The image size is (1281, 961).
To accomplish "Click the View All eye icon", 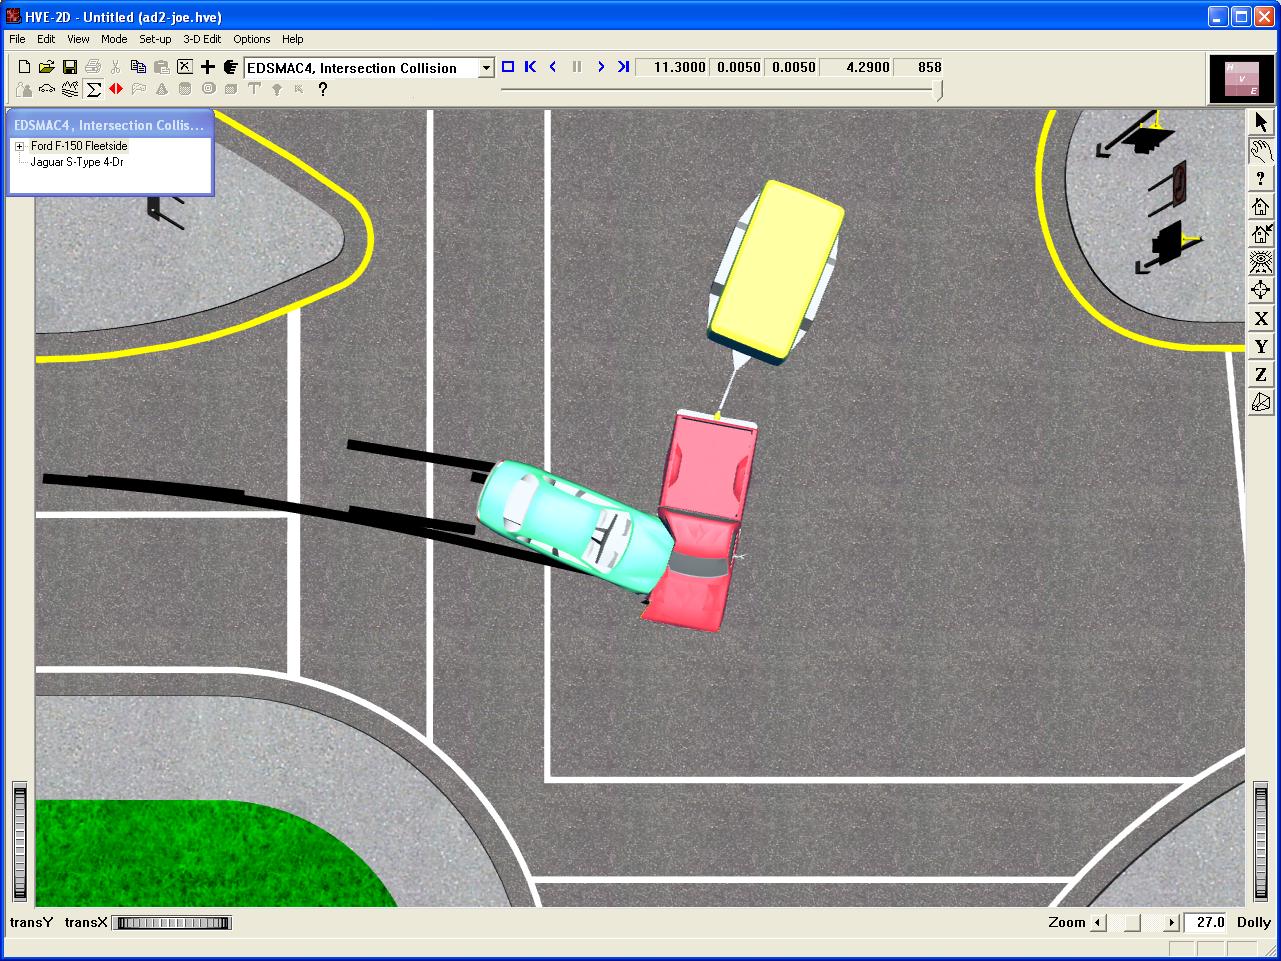I will click(x=1261, y=263).
